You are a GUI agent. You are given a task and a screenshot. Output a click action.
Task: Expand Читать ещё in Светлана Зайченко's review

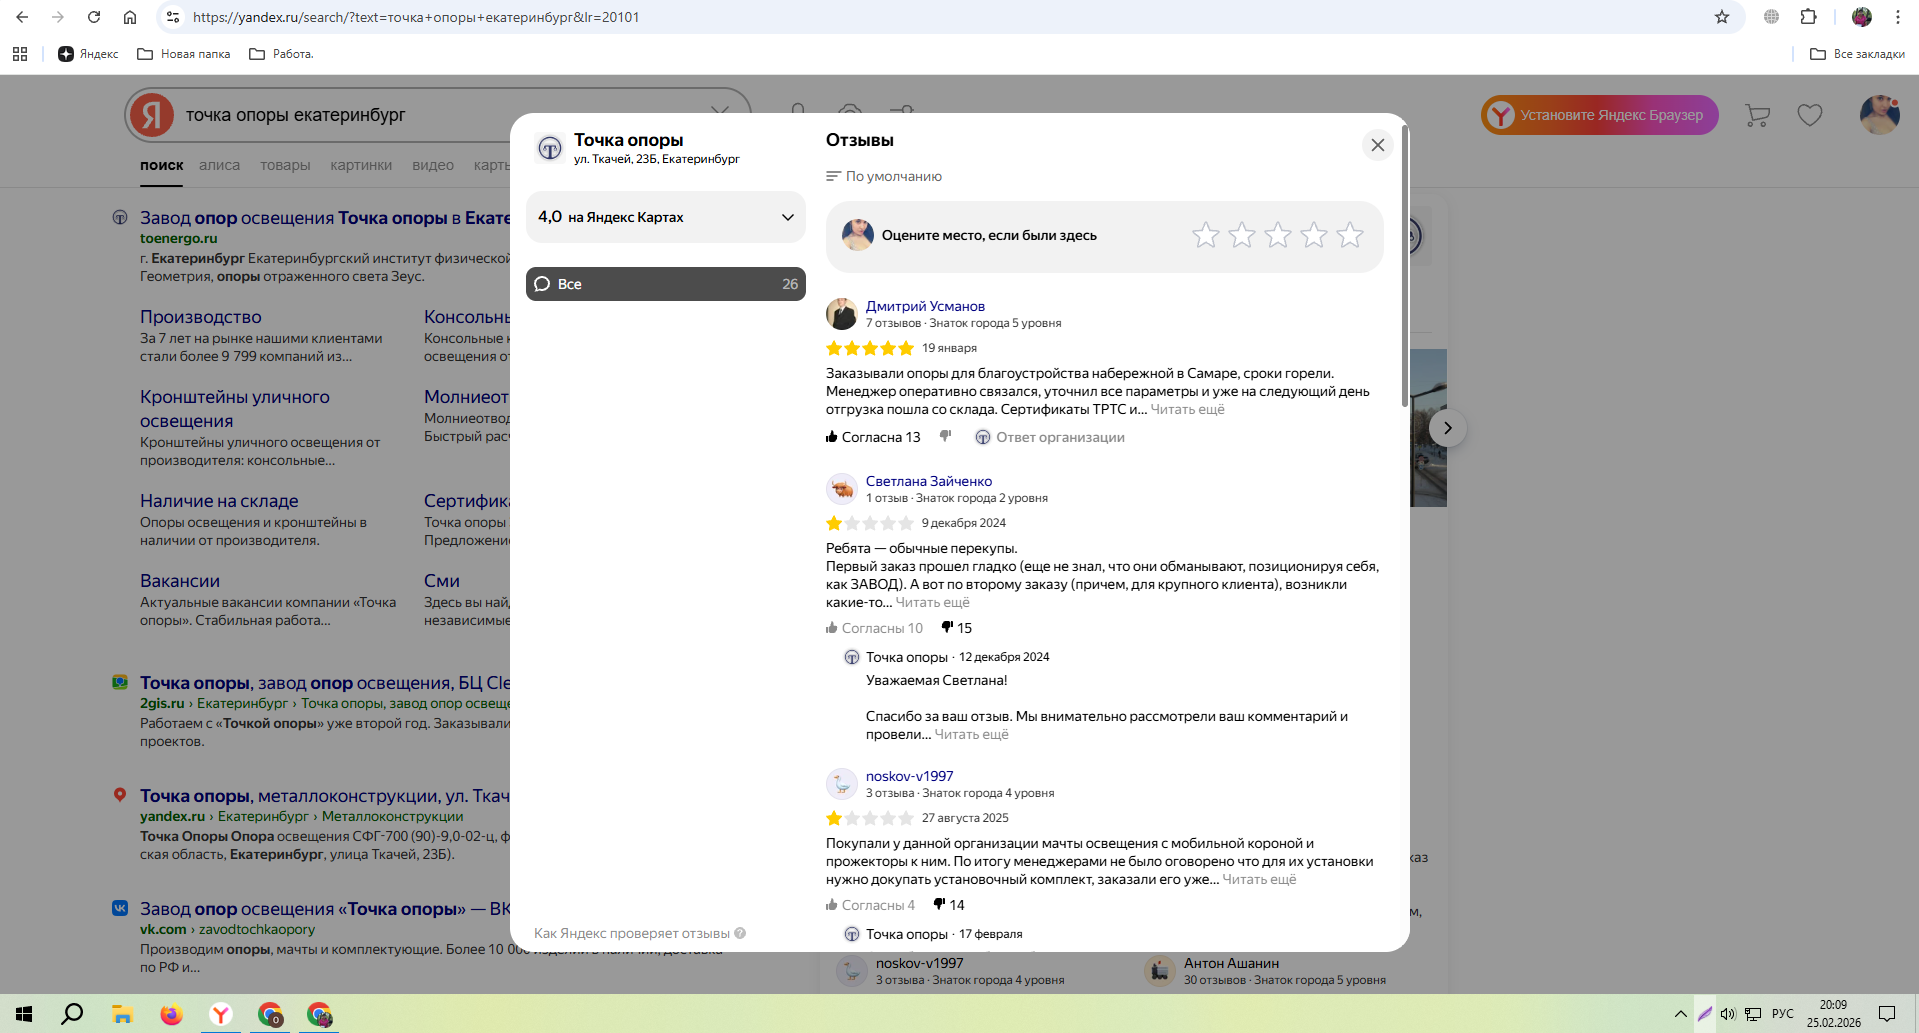click(932, 602)
